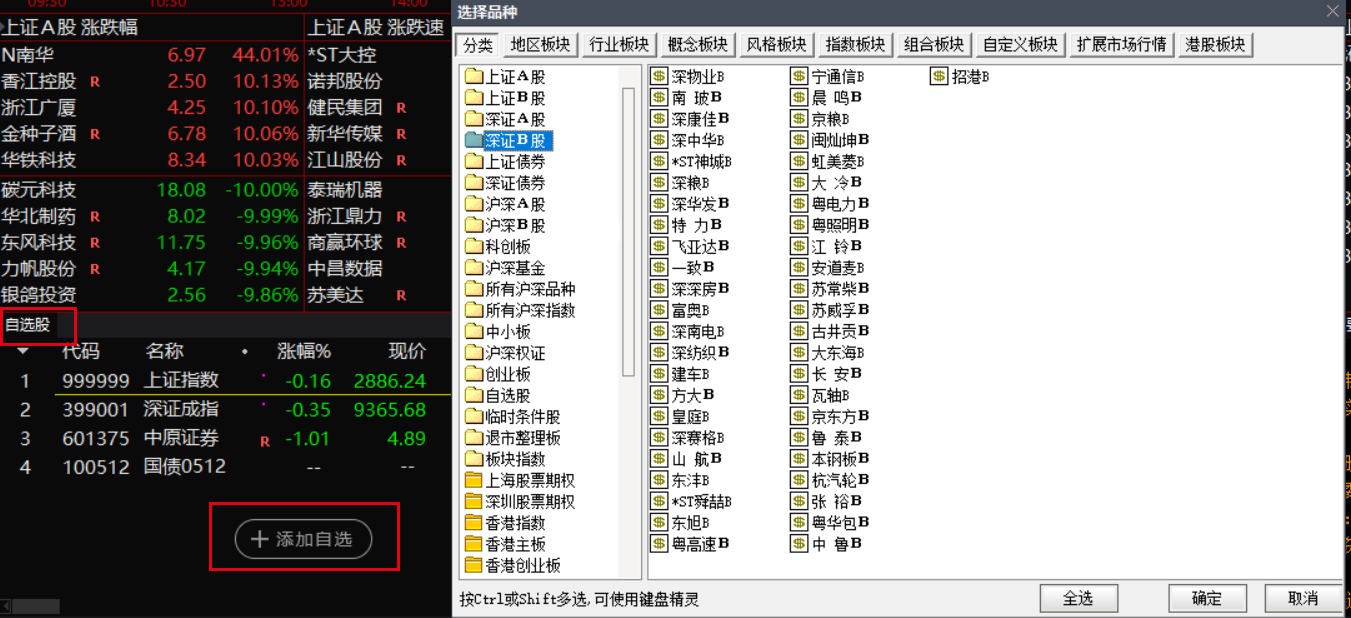Switch to the 指数板块 tab
Image resolution: width=1351 pixels, height=618 pixels.
coord(856,45)
